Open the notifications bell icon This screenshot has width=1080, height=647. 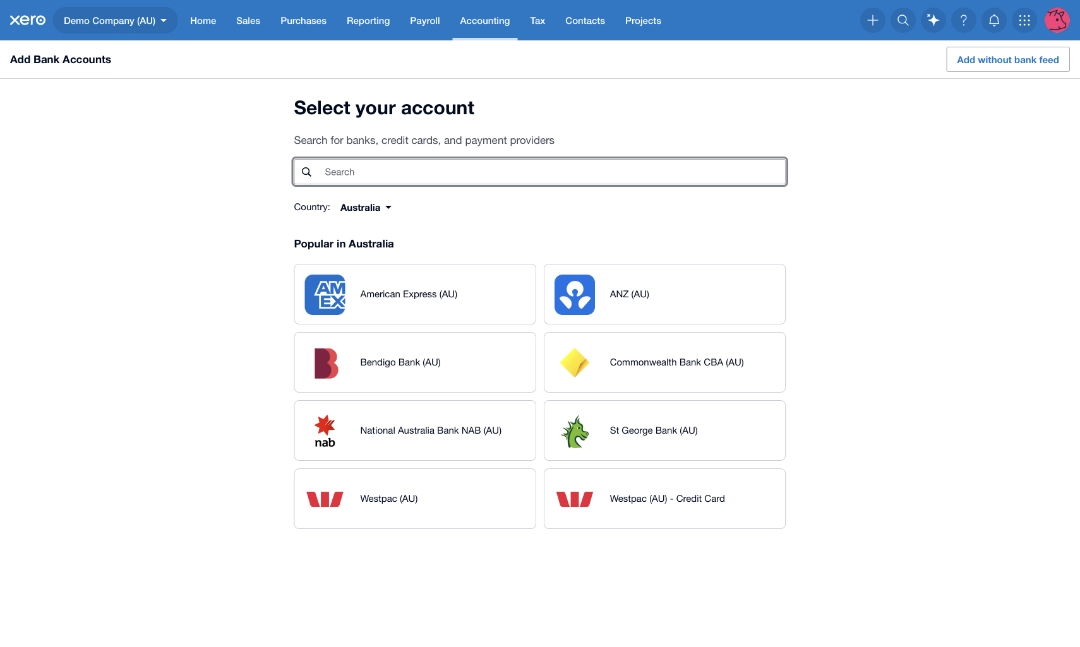[x=994, y=21]
